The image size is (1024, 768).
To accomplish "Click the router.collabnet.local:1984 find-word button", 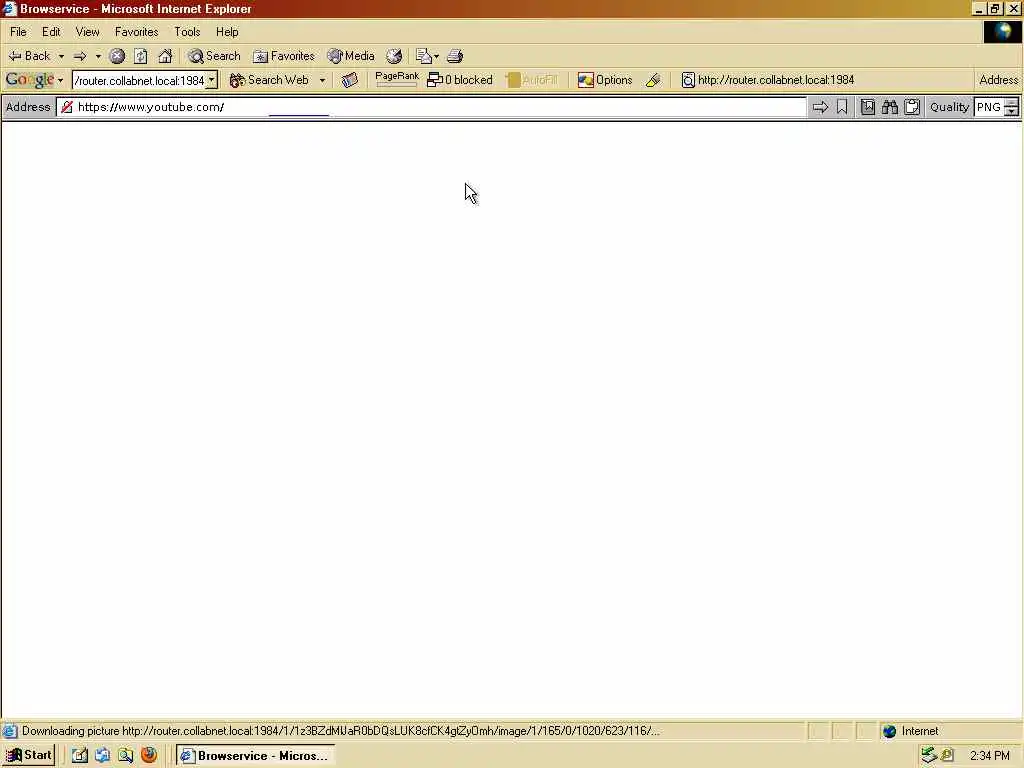I will [x=768, y=80].
